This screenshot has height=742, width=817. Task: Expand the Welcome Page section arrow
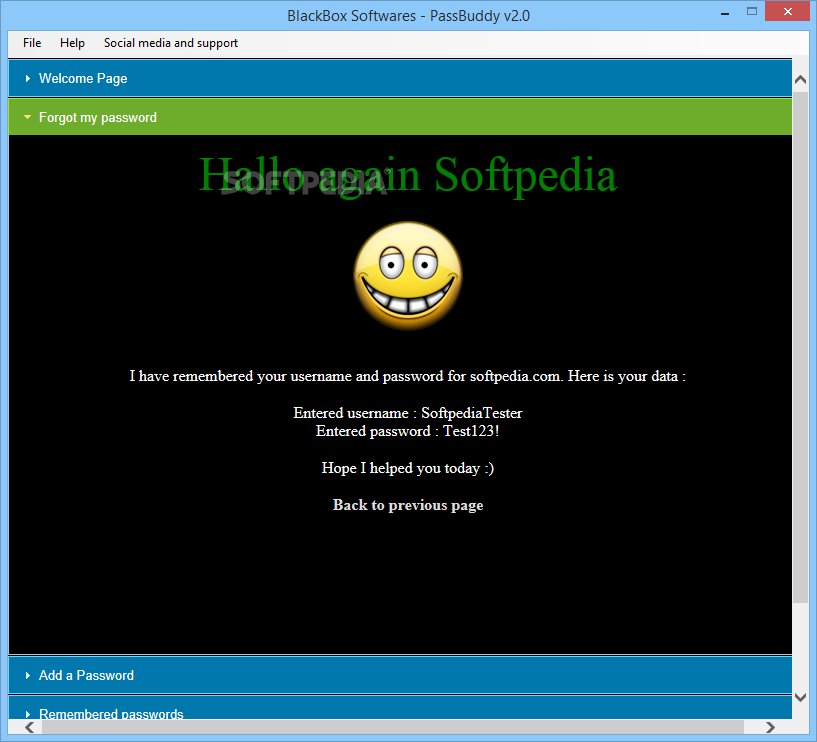(28, 79)
